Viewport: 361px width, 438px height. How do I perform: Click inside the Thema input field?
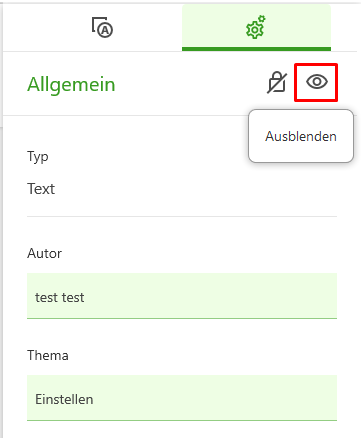182,398
